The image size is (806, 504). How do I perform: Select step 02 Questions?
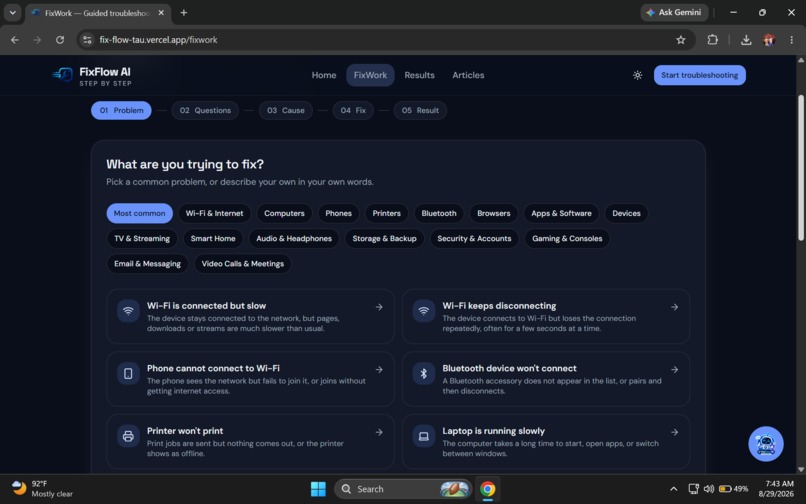[205, 111]
